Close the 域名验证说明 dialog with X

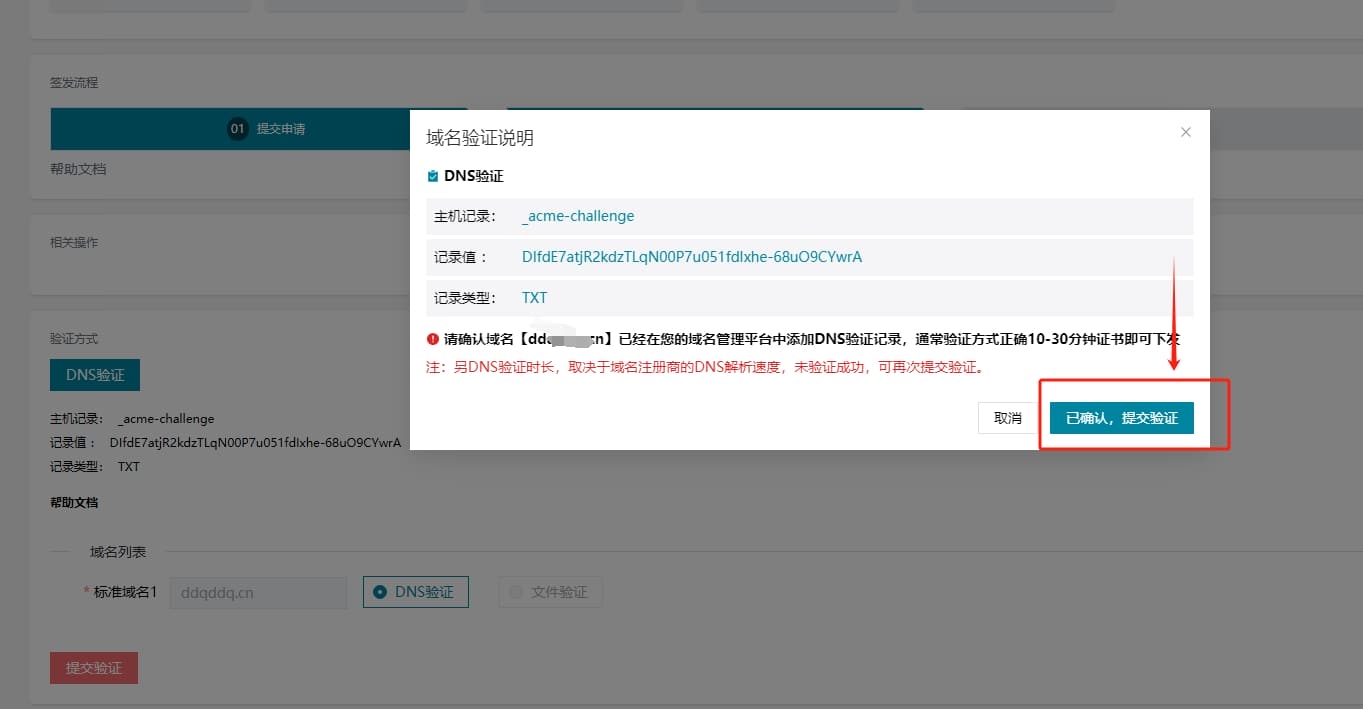coord(1185,132)
